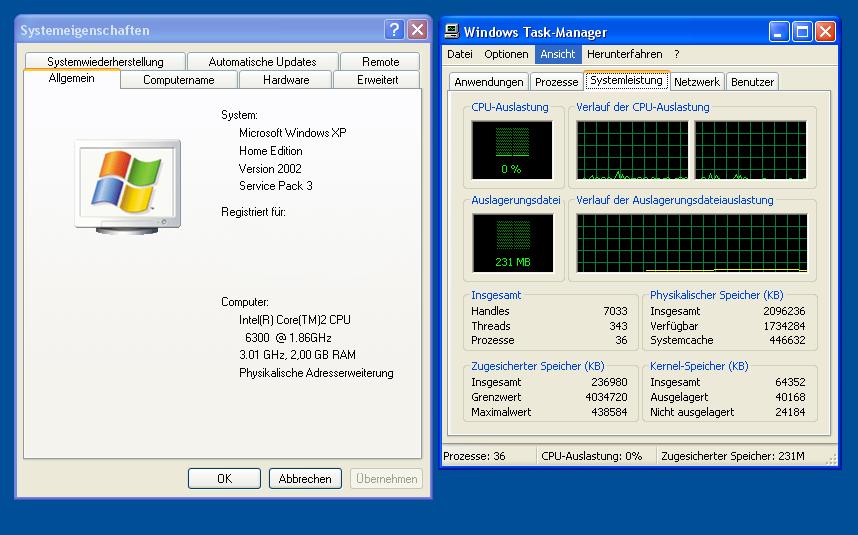Select the Allgemein tab
The image size is (858, 535).
tap(72, 78)
